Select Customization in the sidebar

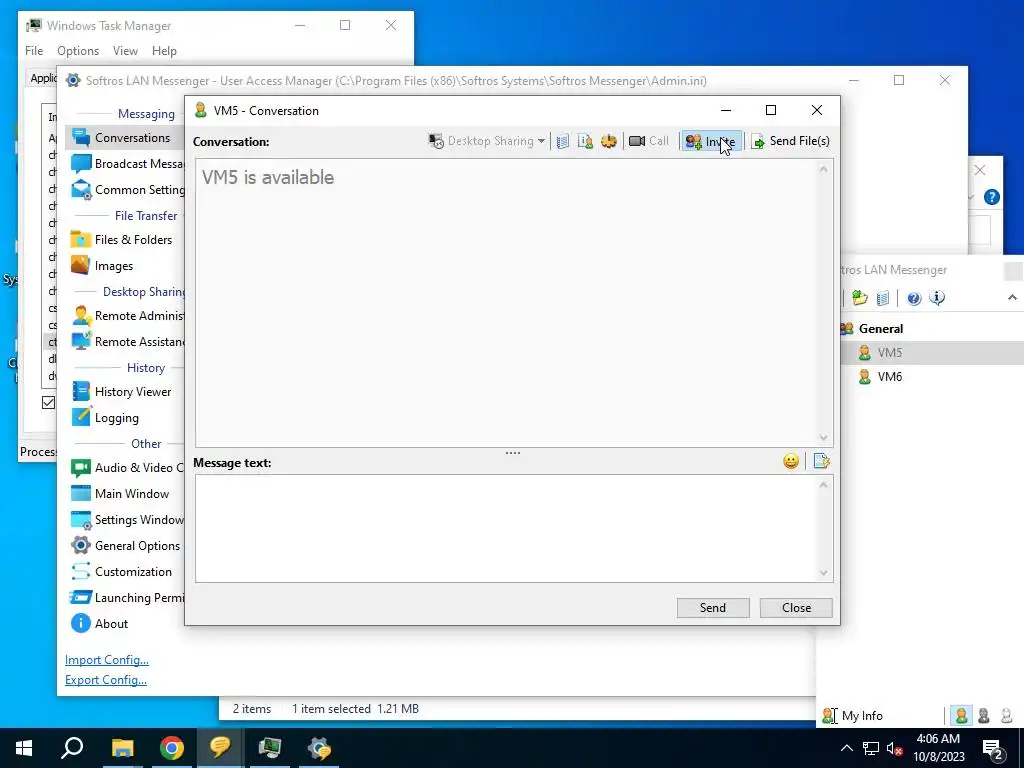pos(121,572)
